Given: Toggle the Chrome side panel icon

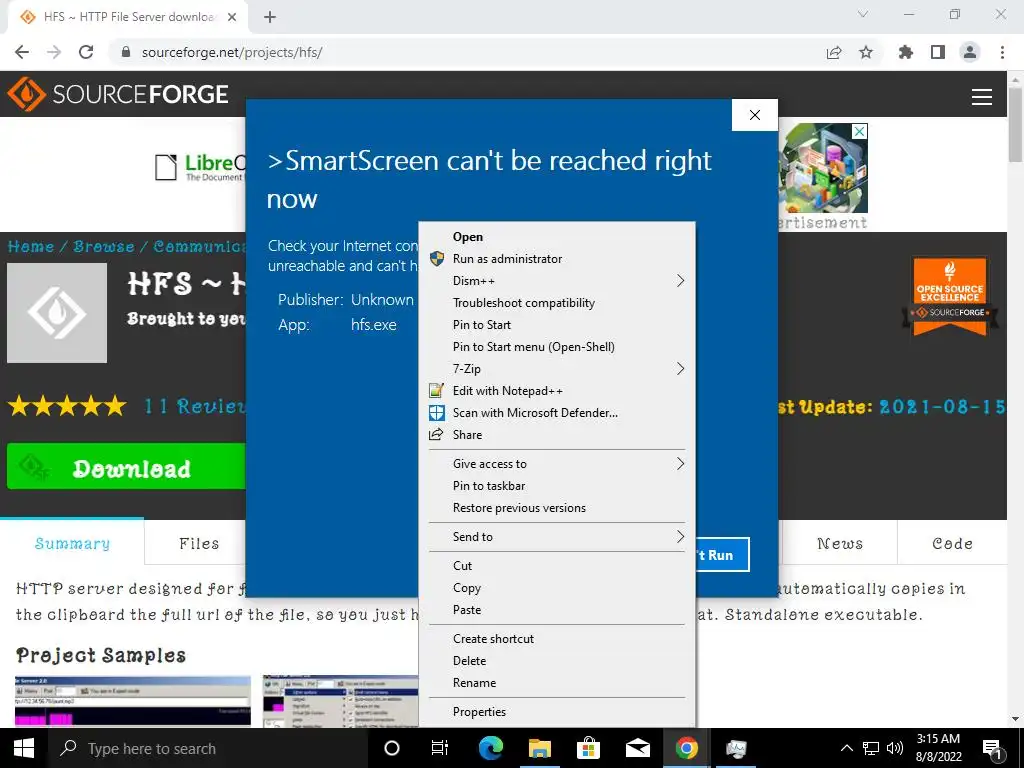Looking at the screenshot, I should point(938,52).
